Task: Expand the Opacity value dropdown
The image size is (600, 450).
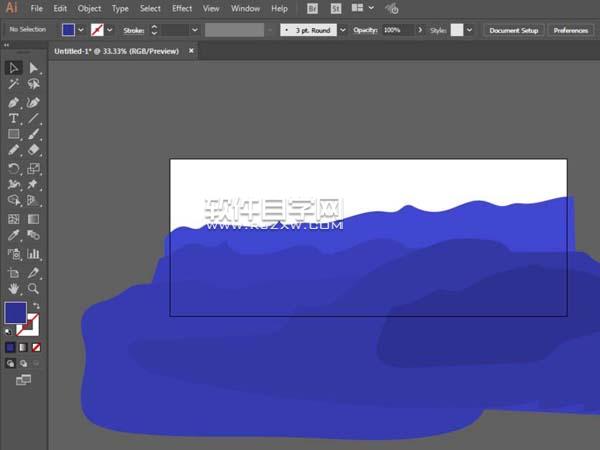Action: (410, 30)
